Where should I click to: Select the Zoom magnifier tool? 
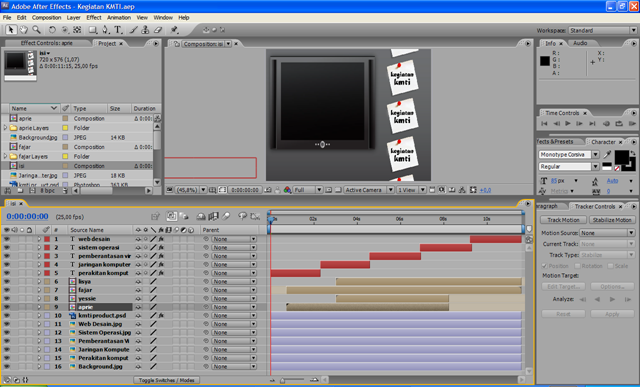point(36,29)
